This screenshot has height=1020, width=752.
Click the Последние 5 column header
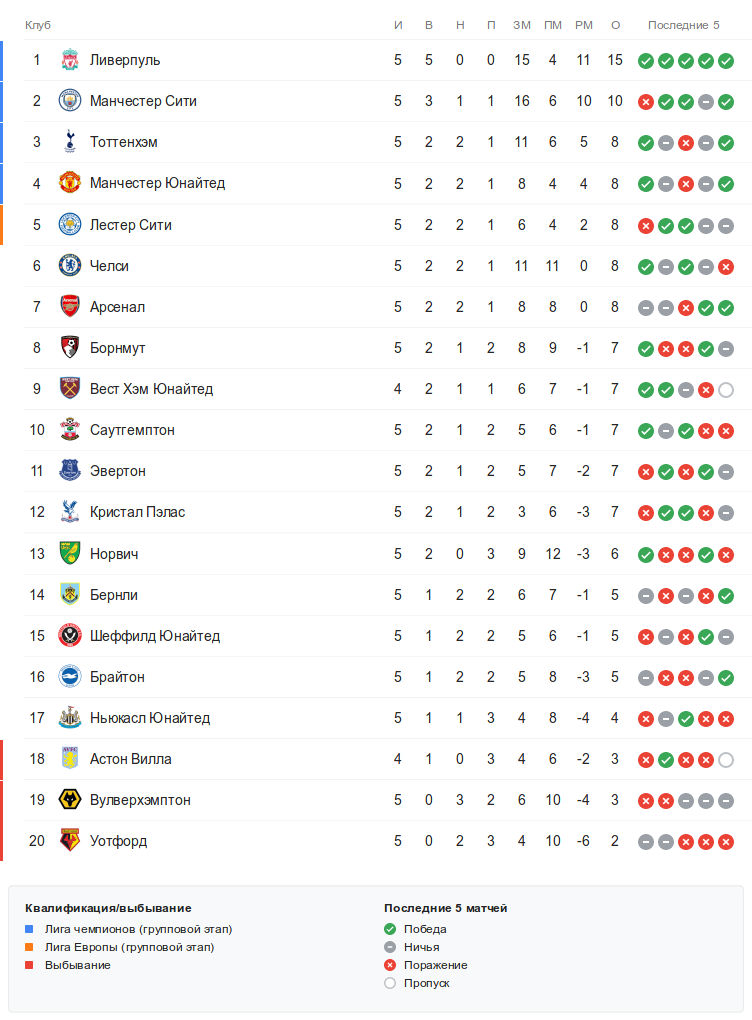coord(683,25)
